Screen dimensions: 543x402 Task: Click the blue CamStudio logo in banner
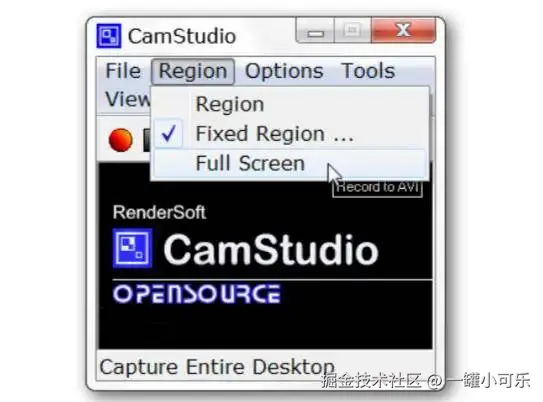click(132, 248)
